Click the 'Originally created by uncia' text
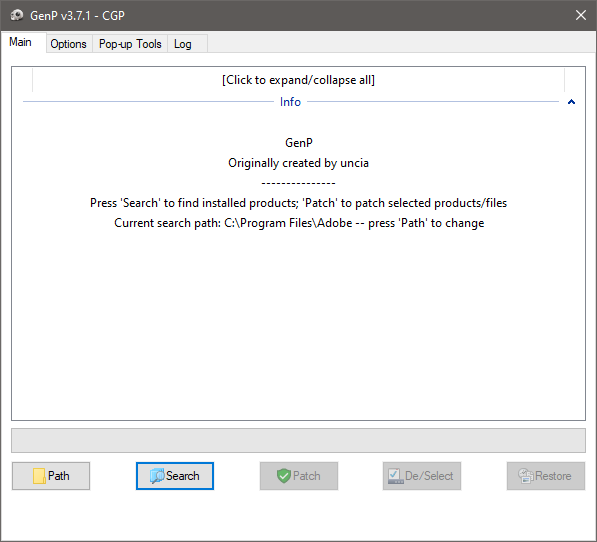597x542 pixels. point(298,163)
